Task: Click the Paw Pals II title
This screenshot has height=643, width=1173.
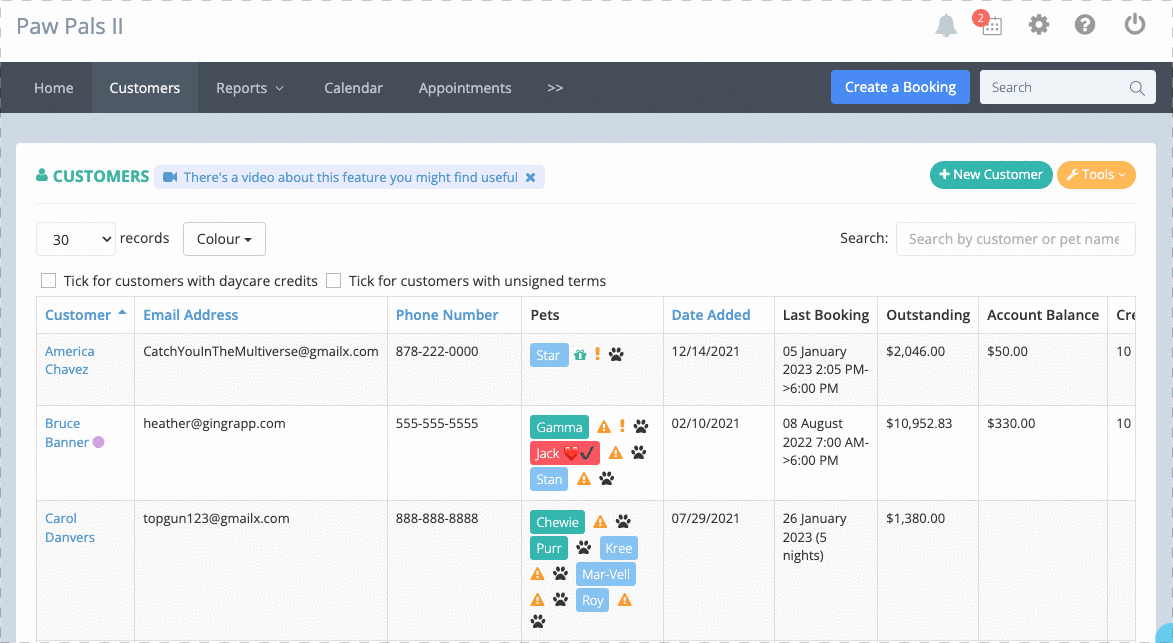Action: coord(70,26)
